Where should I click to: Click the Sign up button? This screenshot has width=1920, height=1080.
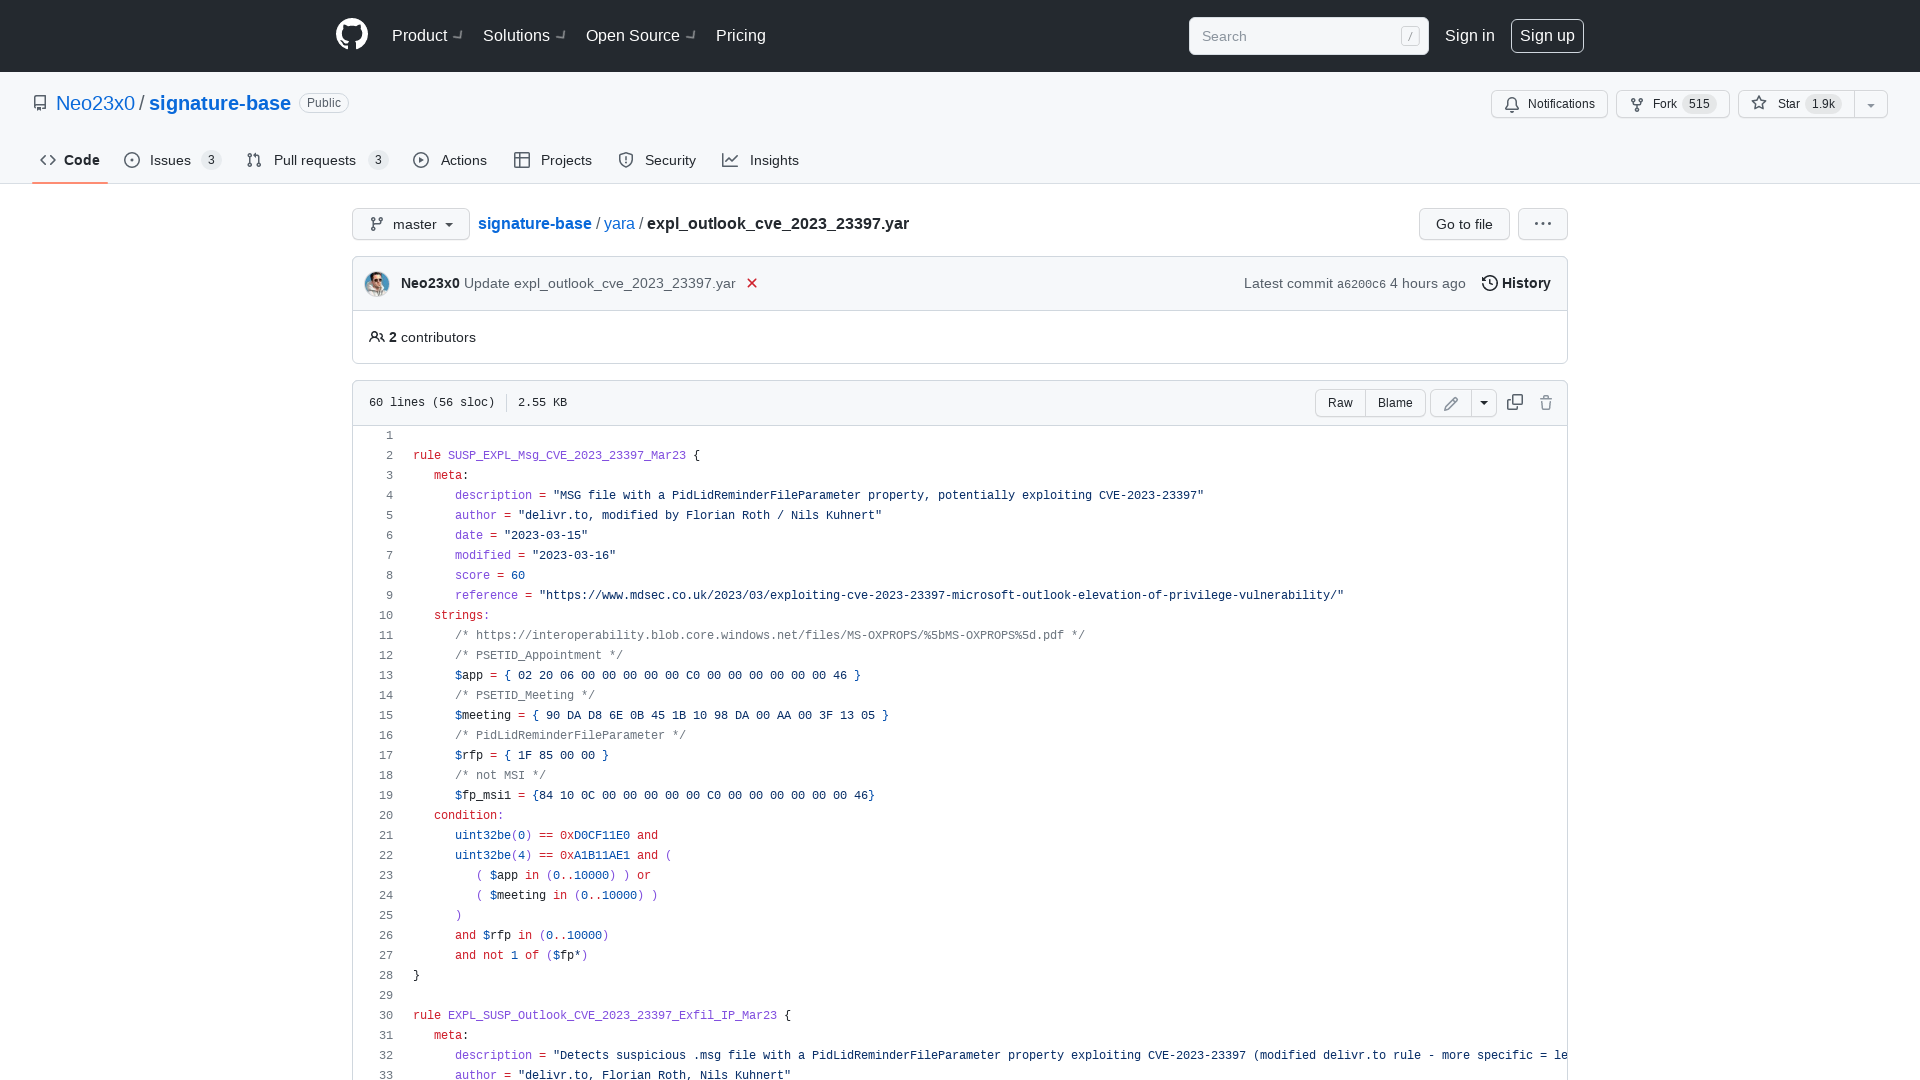pos(1547,36)
